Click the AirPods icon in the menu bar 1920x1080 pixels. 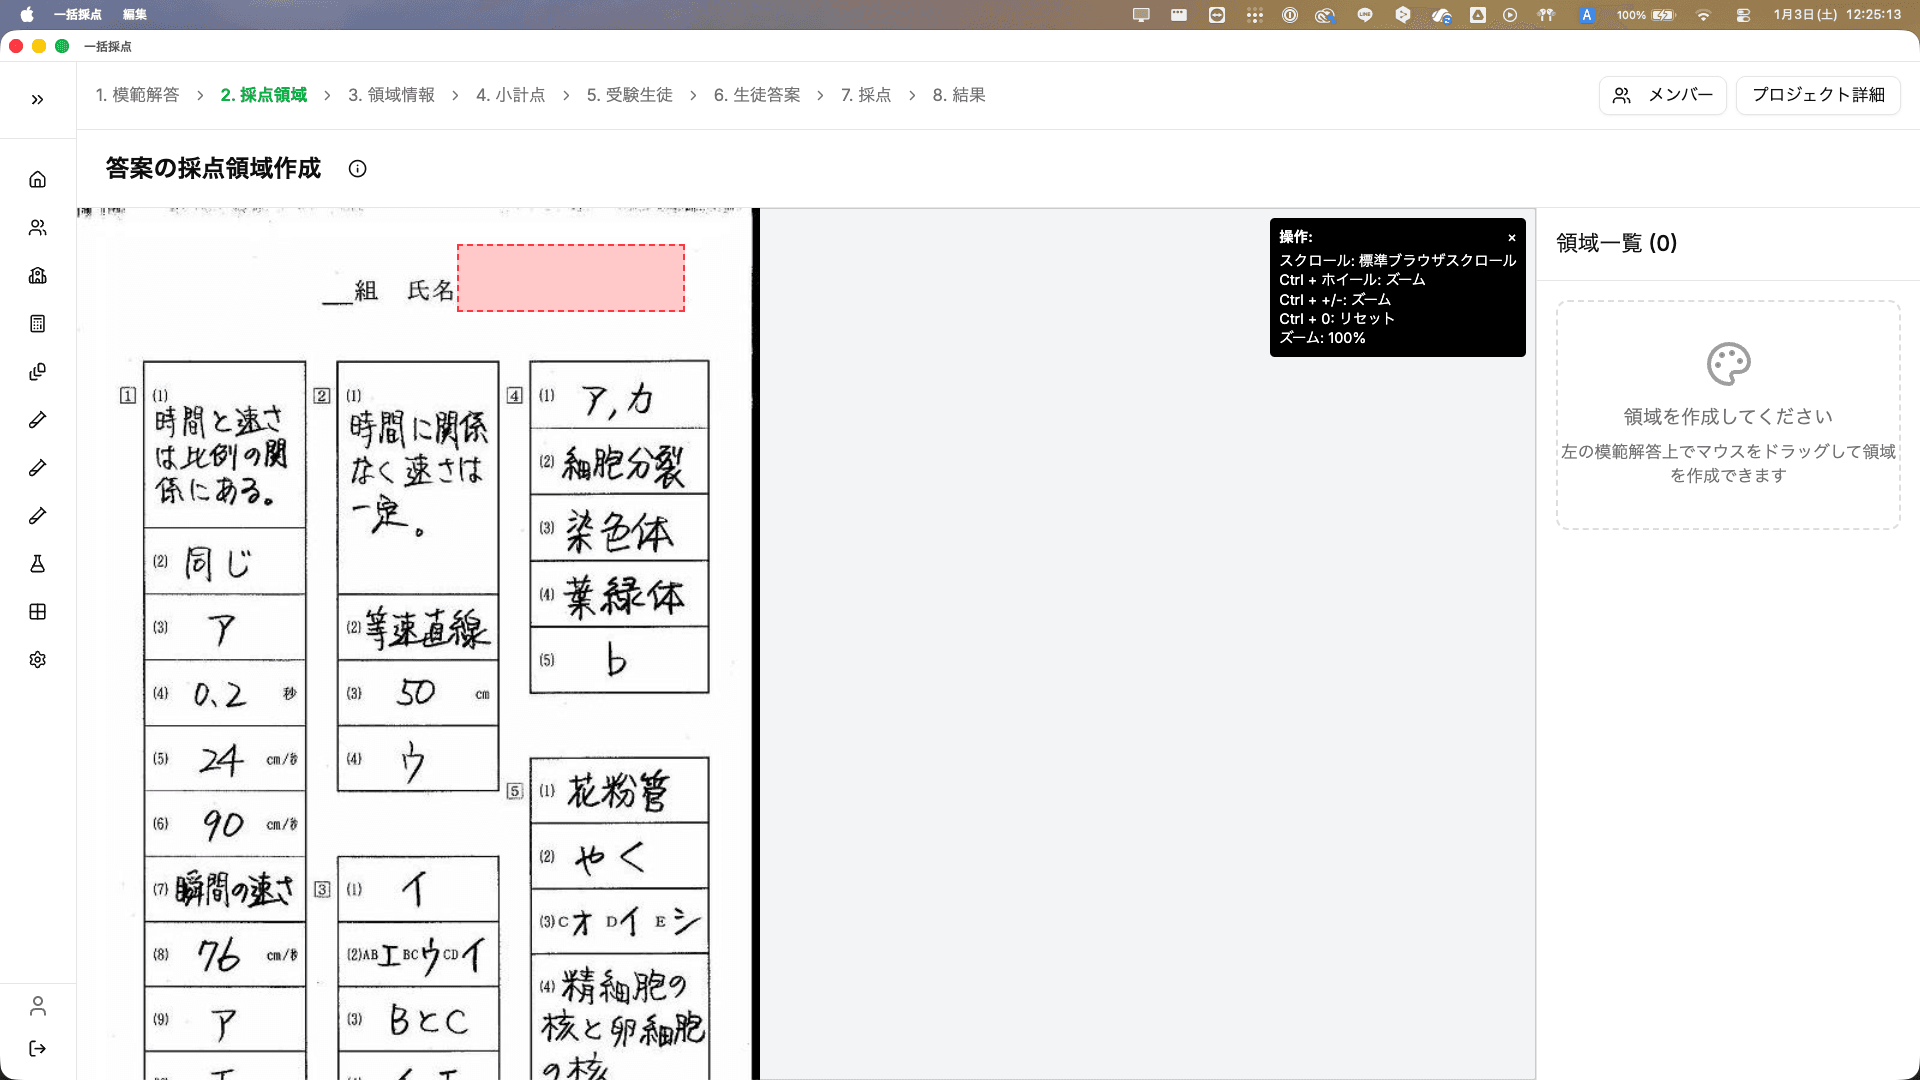[x=1546, y=15]
